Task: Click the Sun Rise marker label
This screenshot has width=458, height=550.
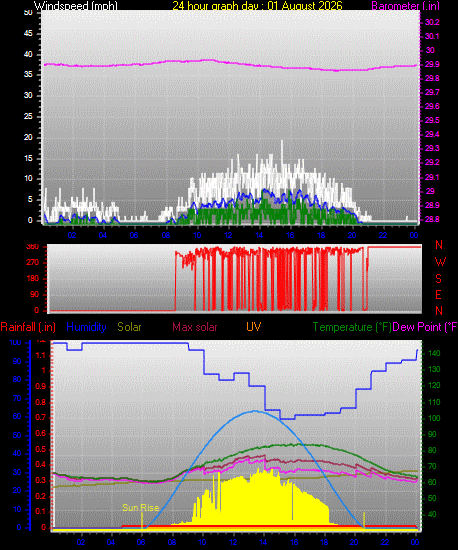Action: [x=141, y=508]
